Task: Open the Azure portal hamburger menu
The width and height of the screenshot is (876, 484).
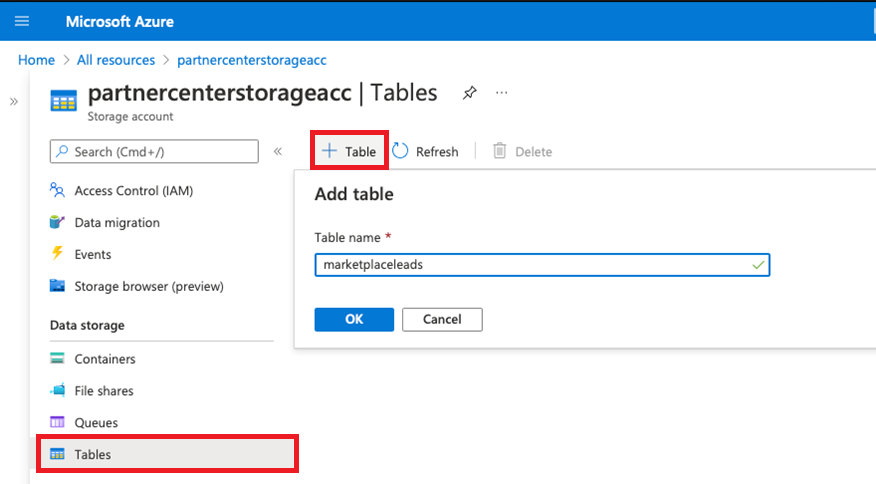Action: tap(22, 21)
